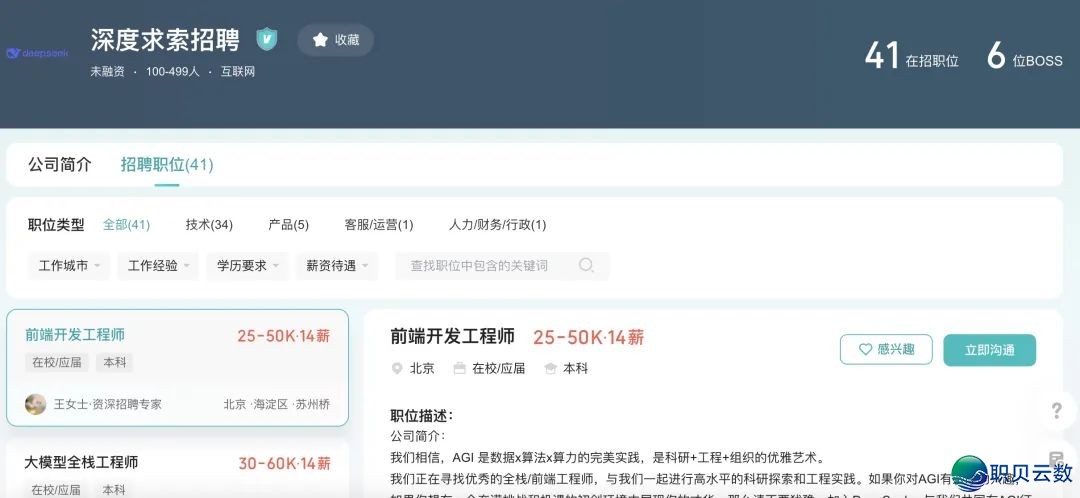Filter by 产品(5) job type
This screenshot has width=1080, height=498.
point(289,225)
